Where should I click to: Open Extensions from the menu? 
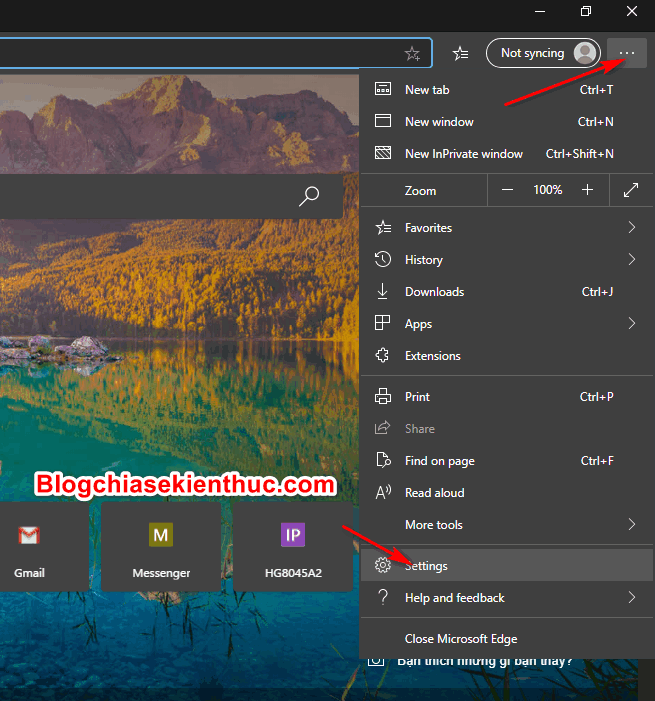pos(506,355)
